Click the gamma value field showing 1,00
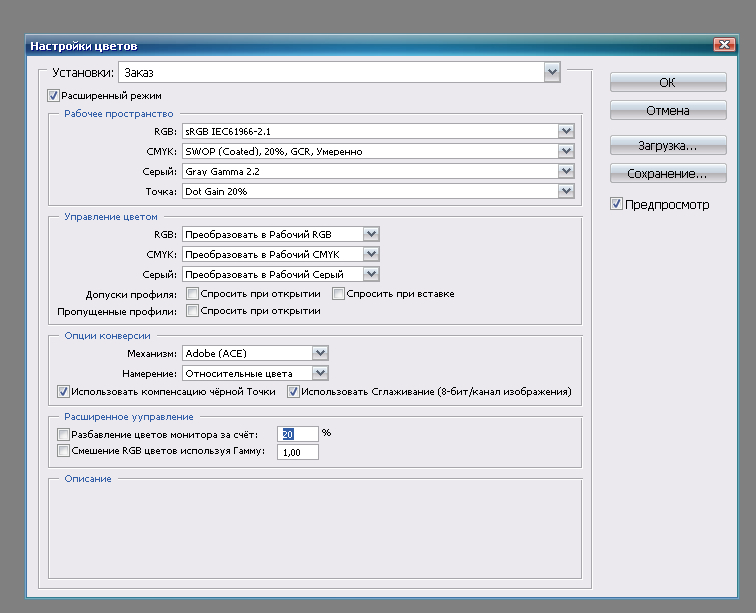756x613 pixels. point(298,453)
